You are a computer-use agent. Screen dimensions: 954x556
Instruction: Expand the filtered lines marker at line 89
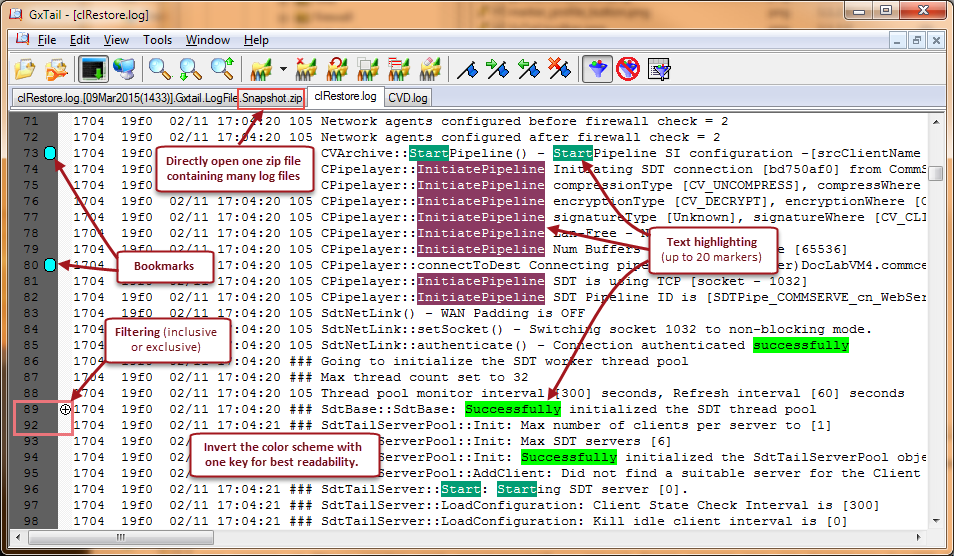pyautogui.click(x=65, y=409)
